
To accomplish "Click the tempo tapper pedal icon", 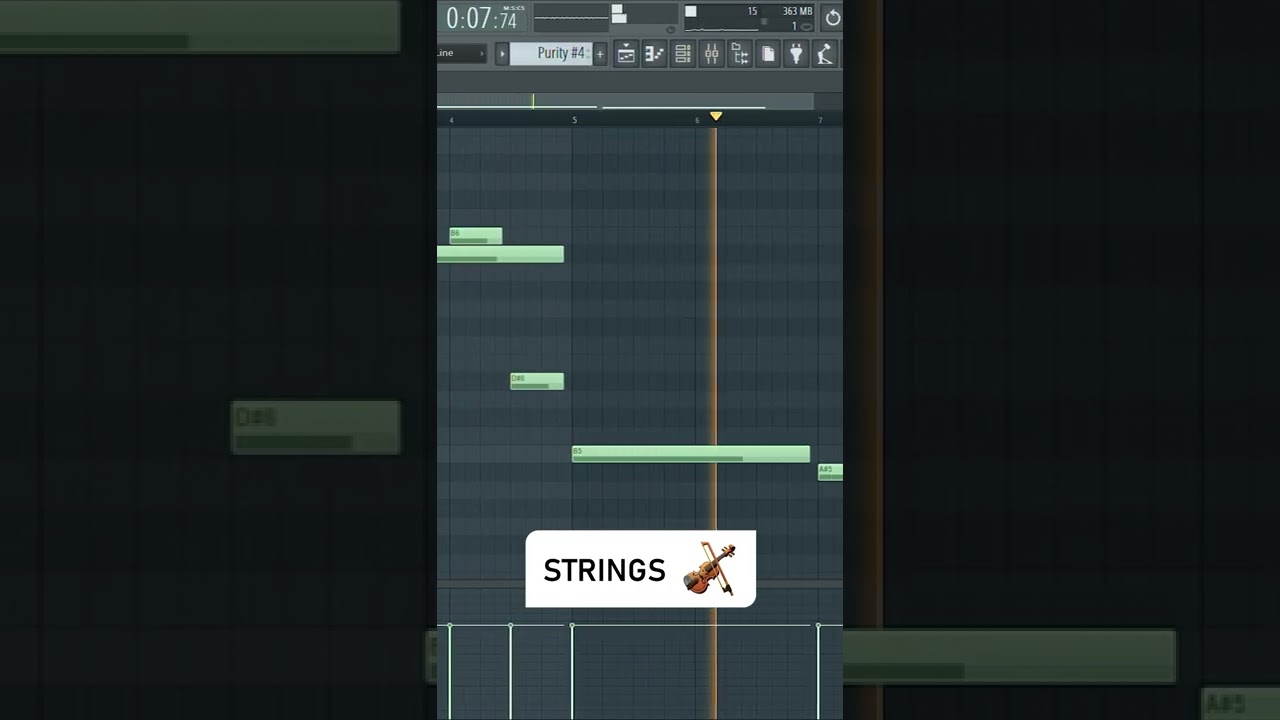I will click(x=825, y=54).
